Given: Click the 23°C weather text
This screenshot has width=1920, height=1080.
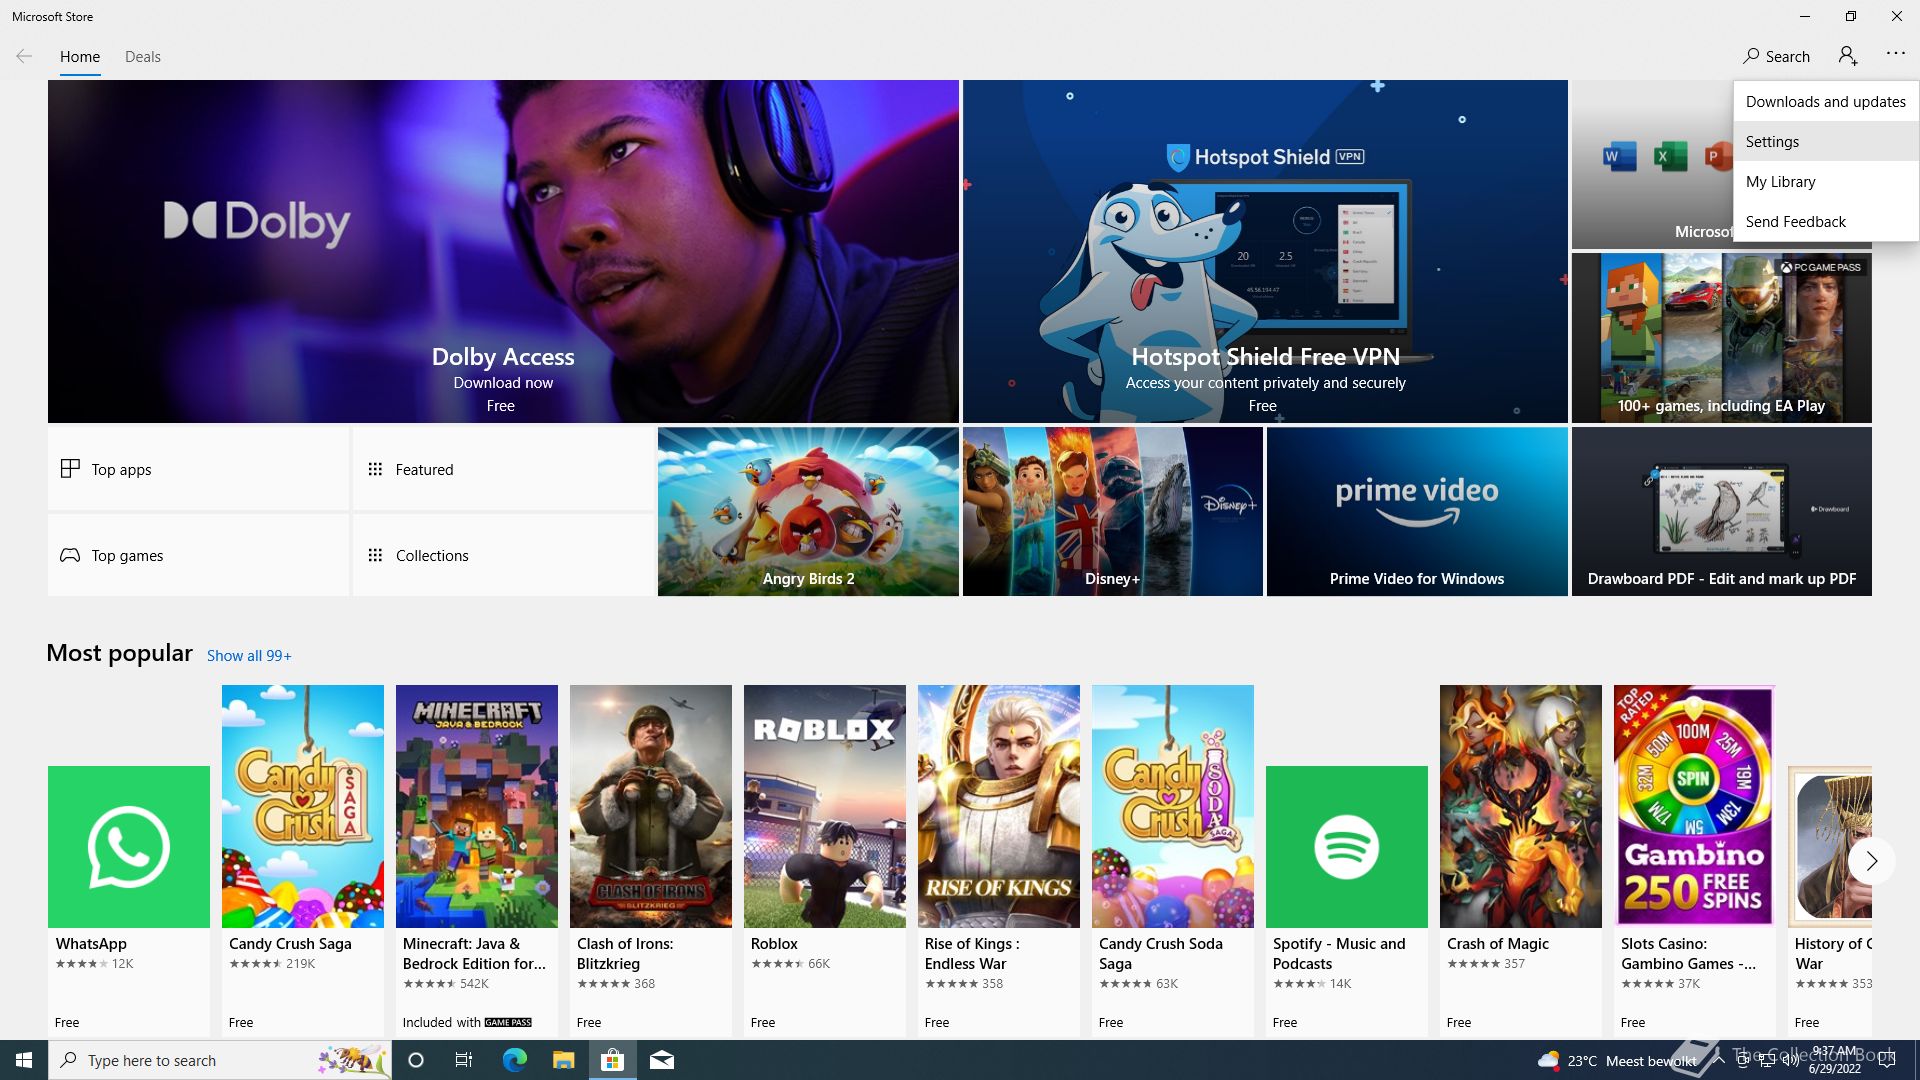Looking at the screenshot, I should (1582, 1061).
